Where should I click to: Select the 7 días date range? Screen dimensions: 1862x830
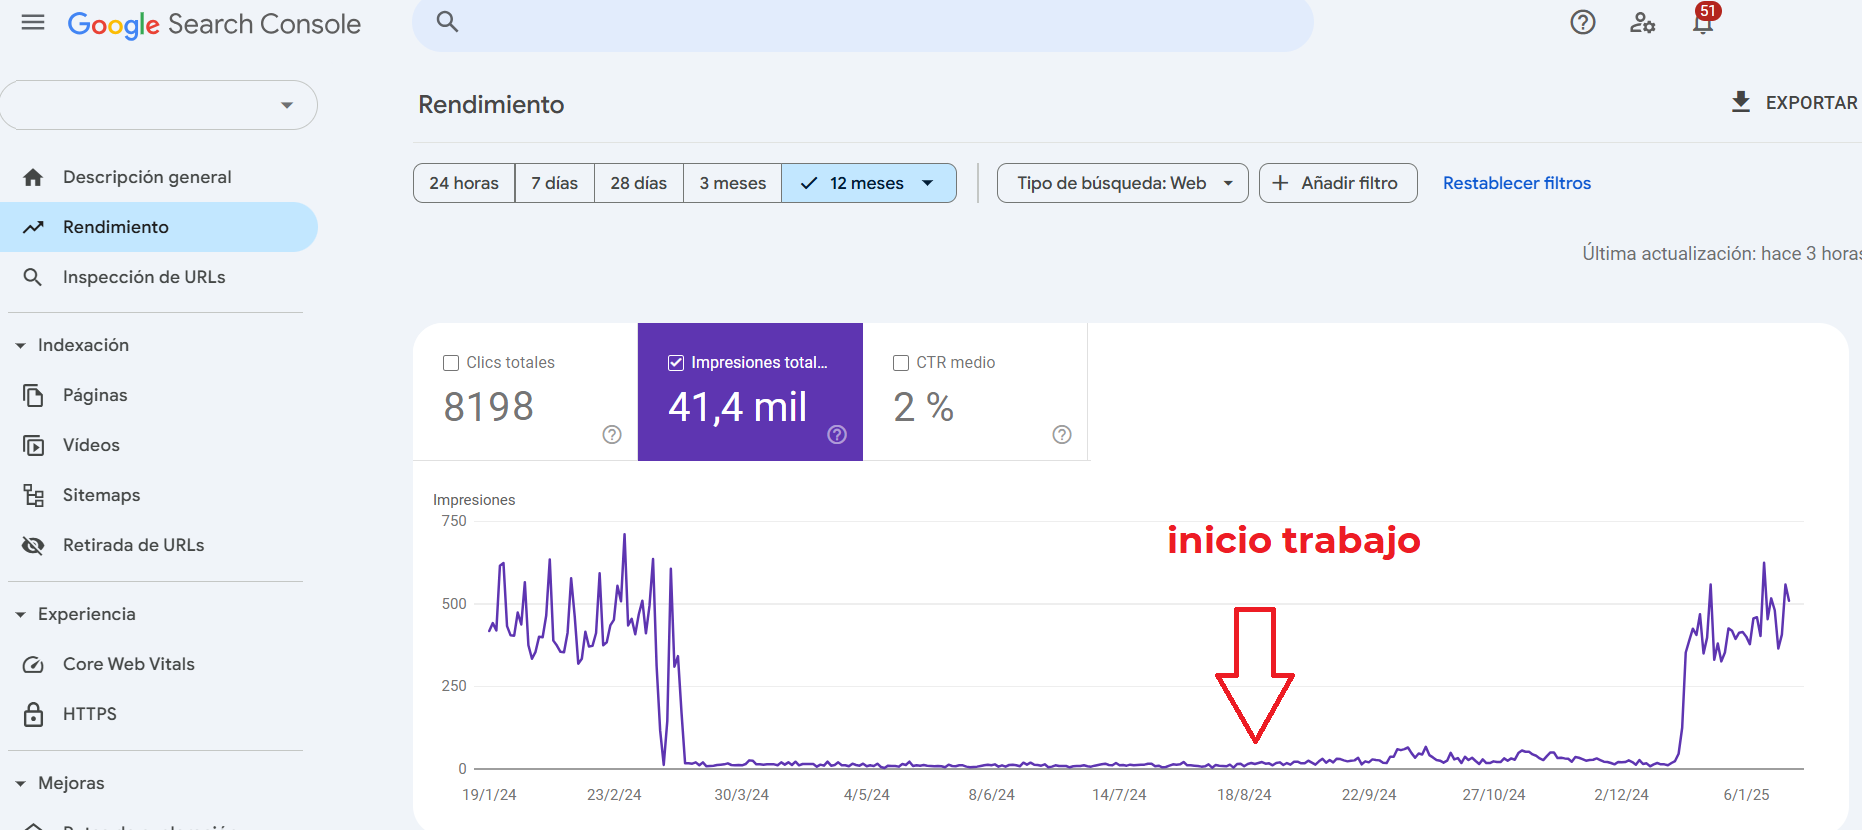tap(555, 183)
